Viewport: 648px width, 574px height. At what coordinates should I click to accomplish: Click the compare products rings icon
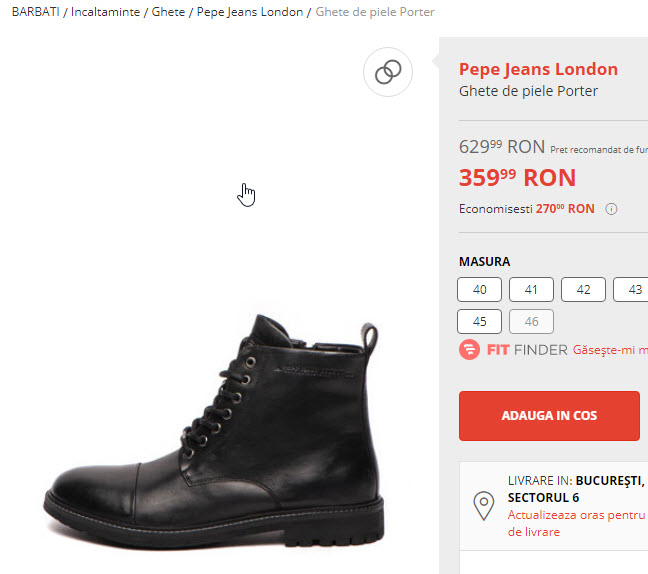[388, 72]
